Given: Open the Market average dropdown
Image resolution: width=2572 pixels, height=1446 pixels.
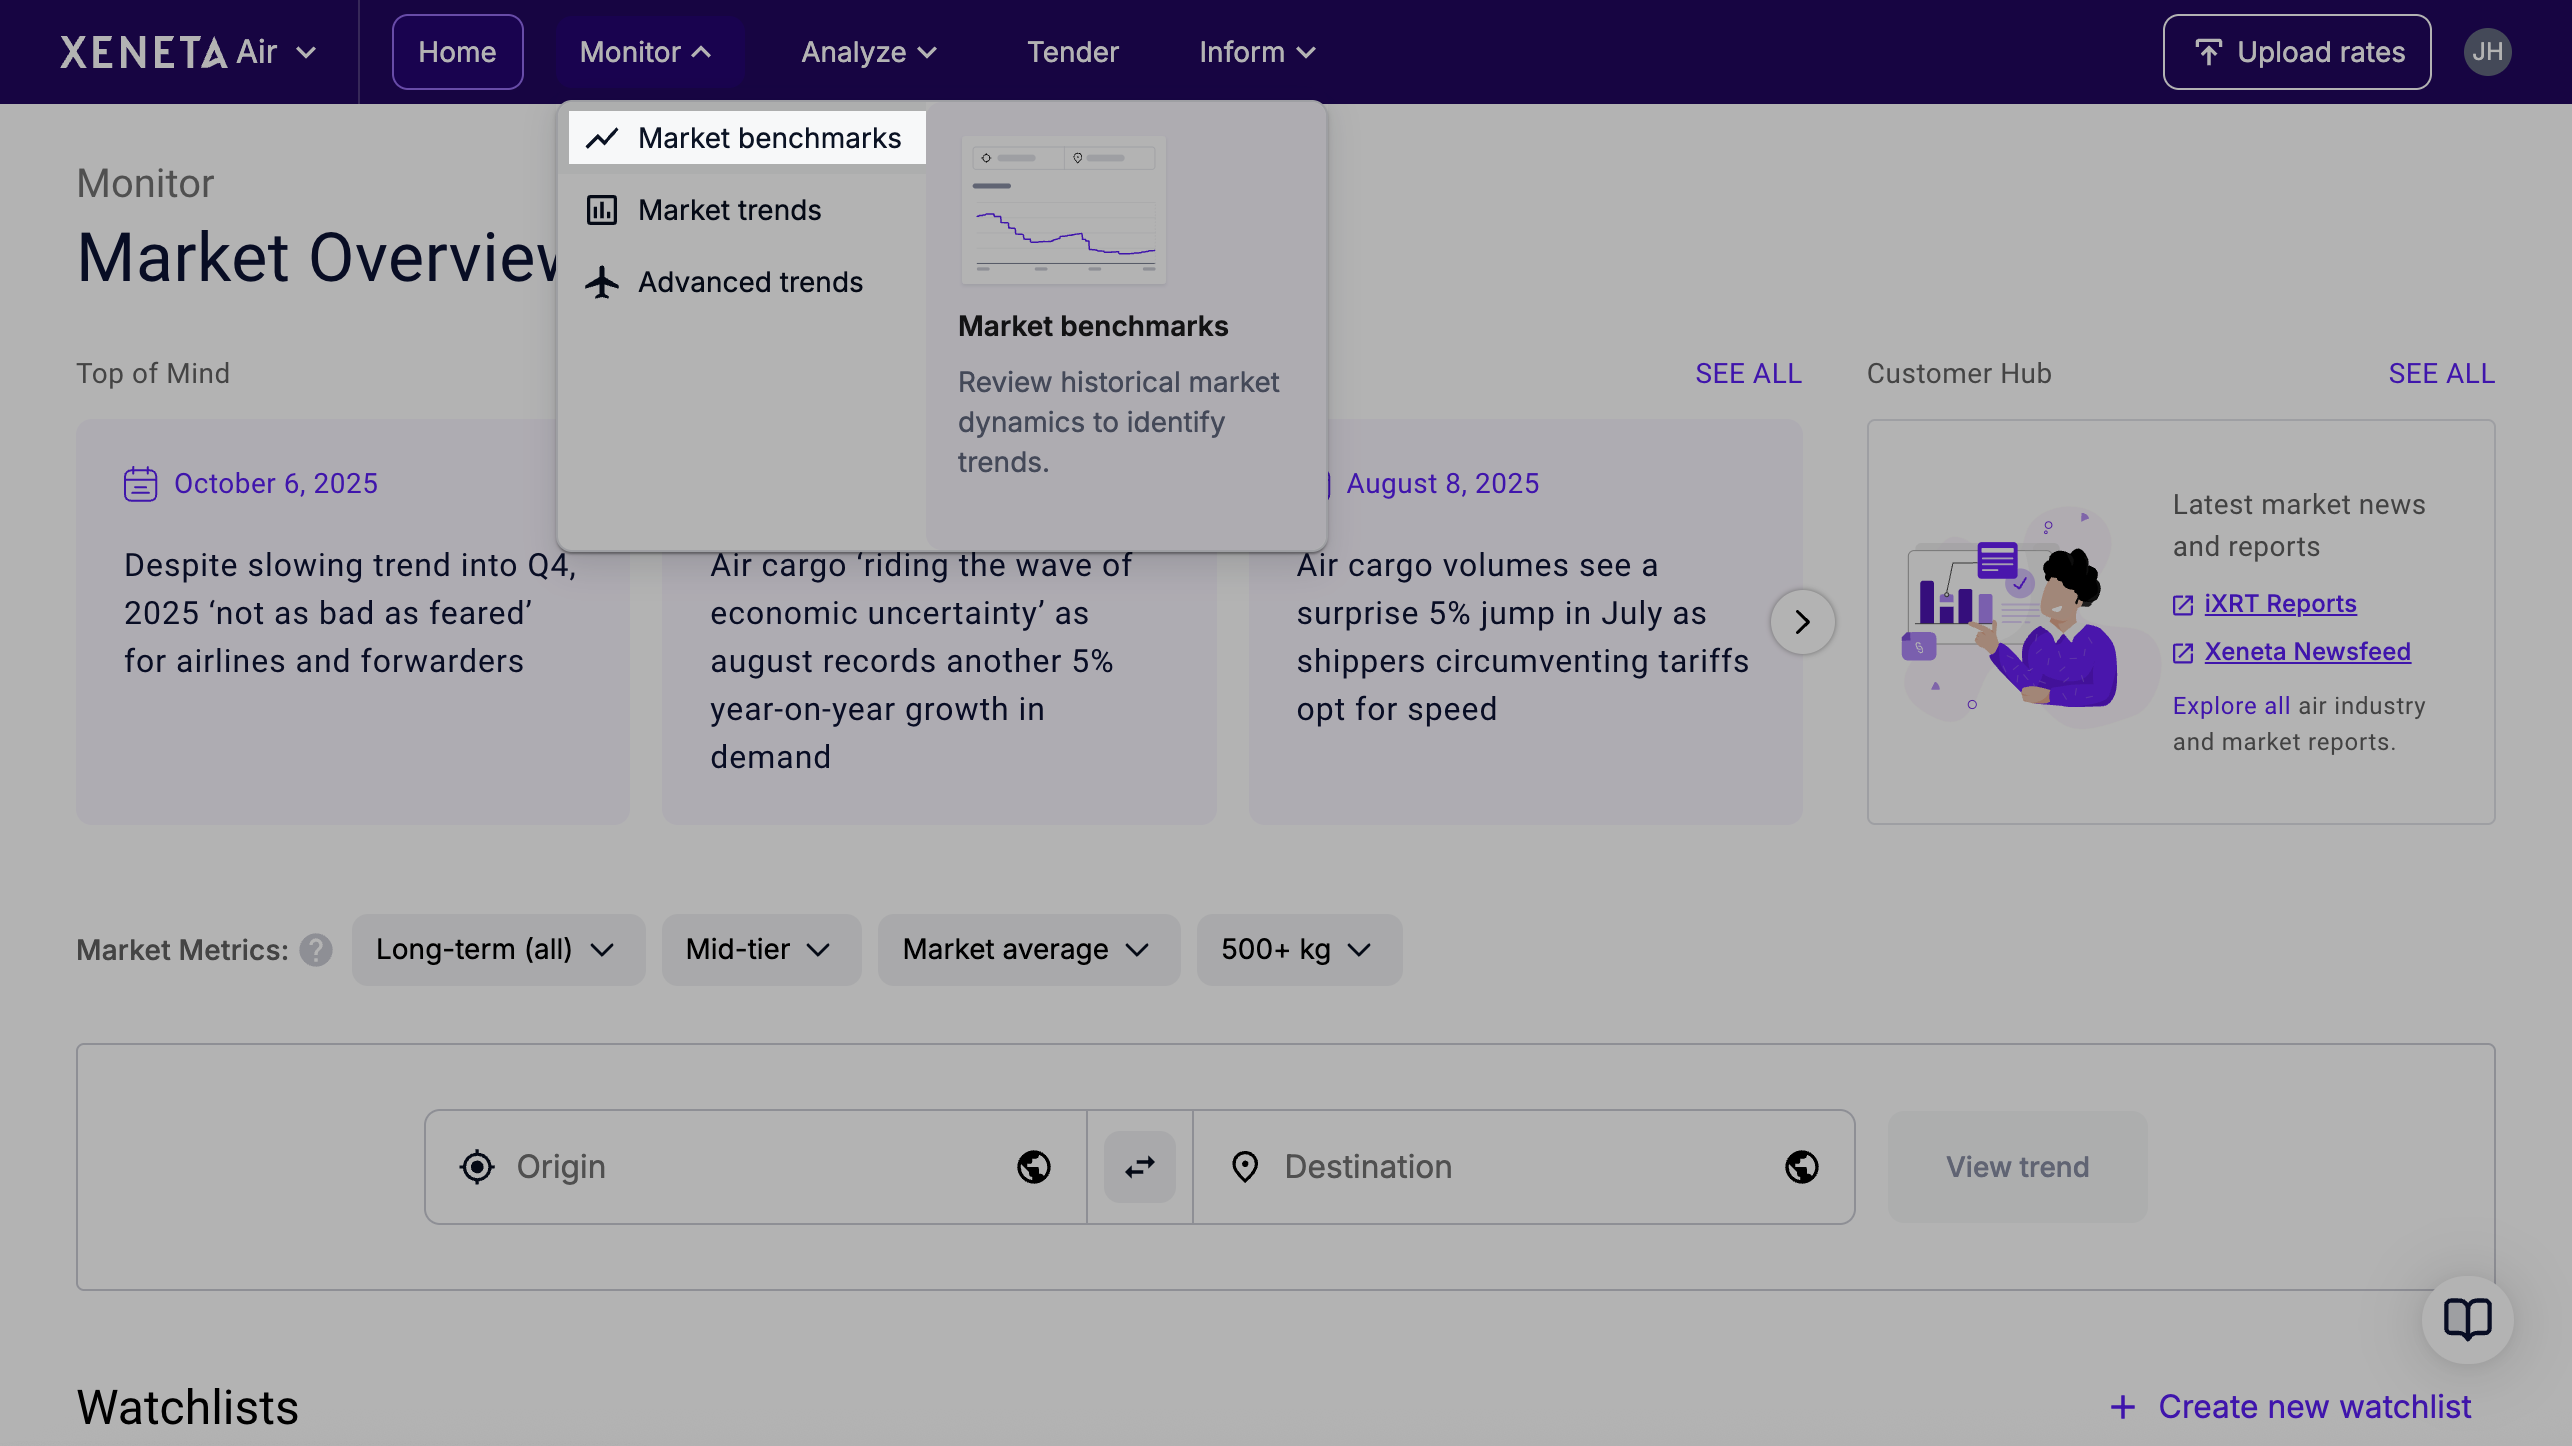Looking at the screenshot, I should pos(1028,950).
